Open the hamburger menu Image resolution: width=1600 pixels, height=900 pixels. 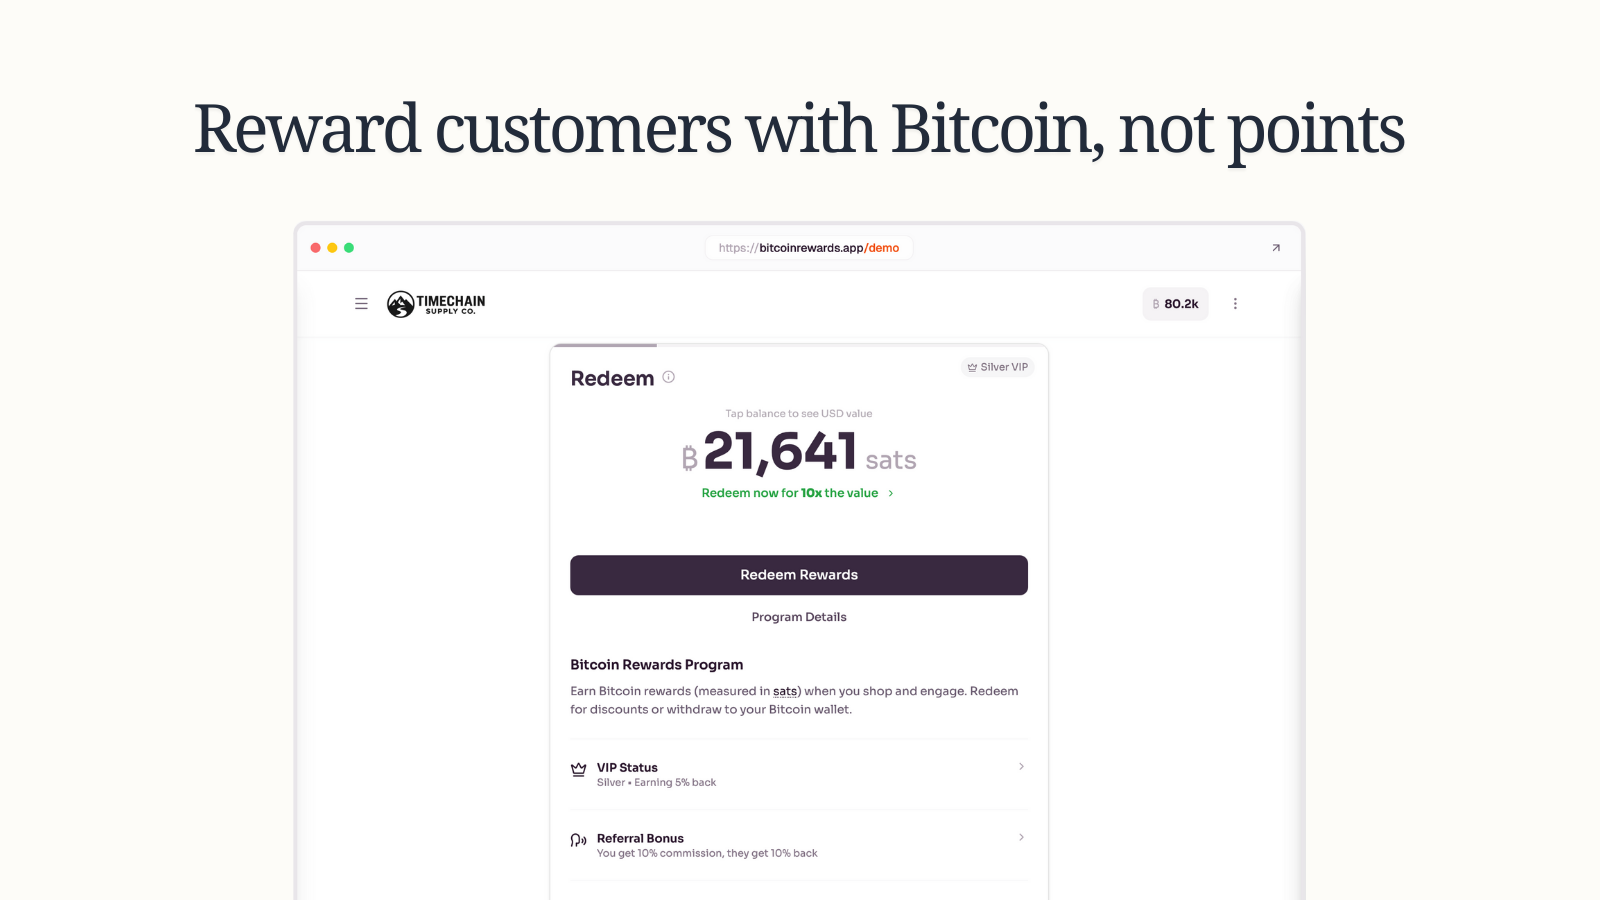click(361, 304)
